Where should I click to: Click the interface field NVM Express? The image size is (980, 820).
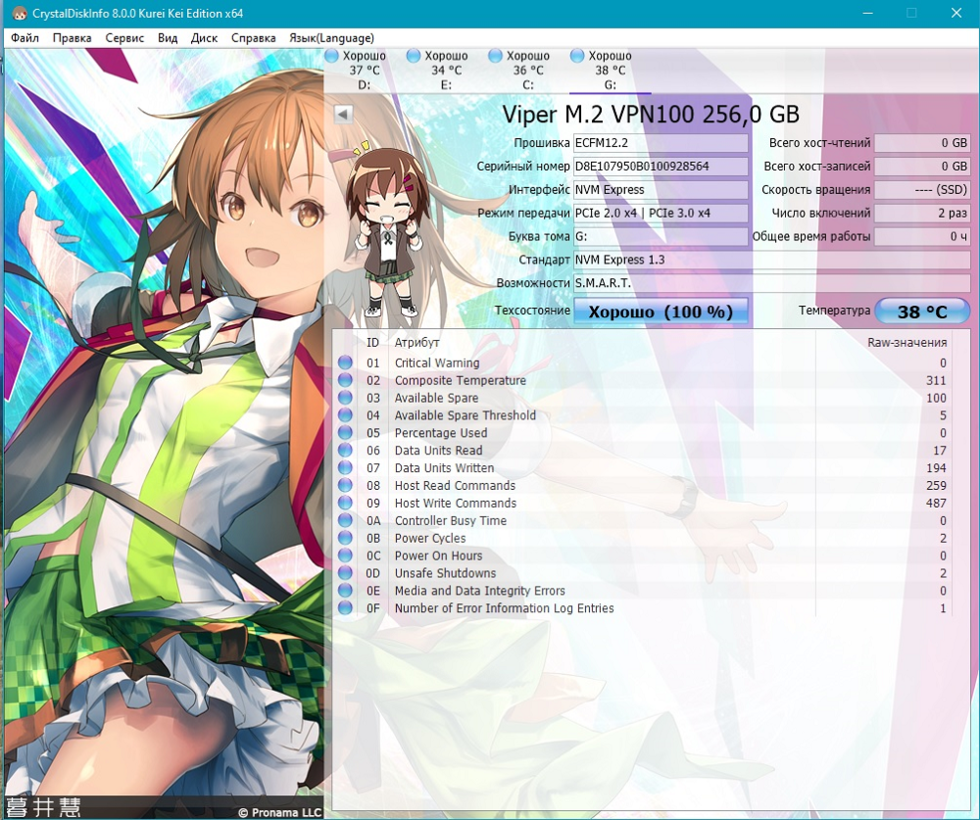[x=661, y=190]
